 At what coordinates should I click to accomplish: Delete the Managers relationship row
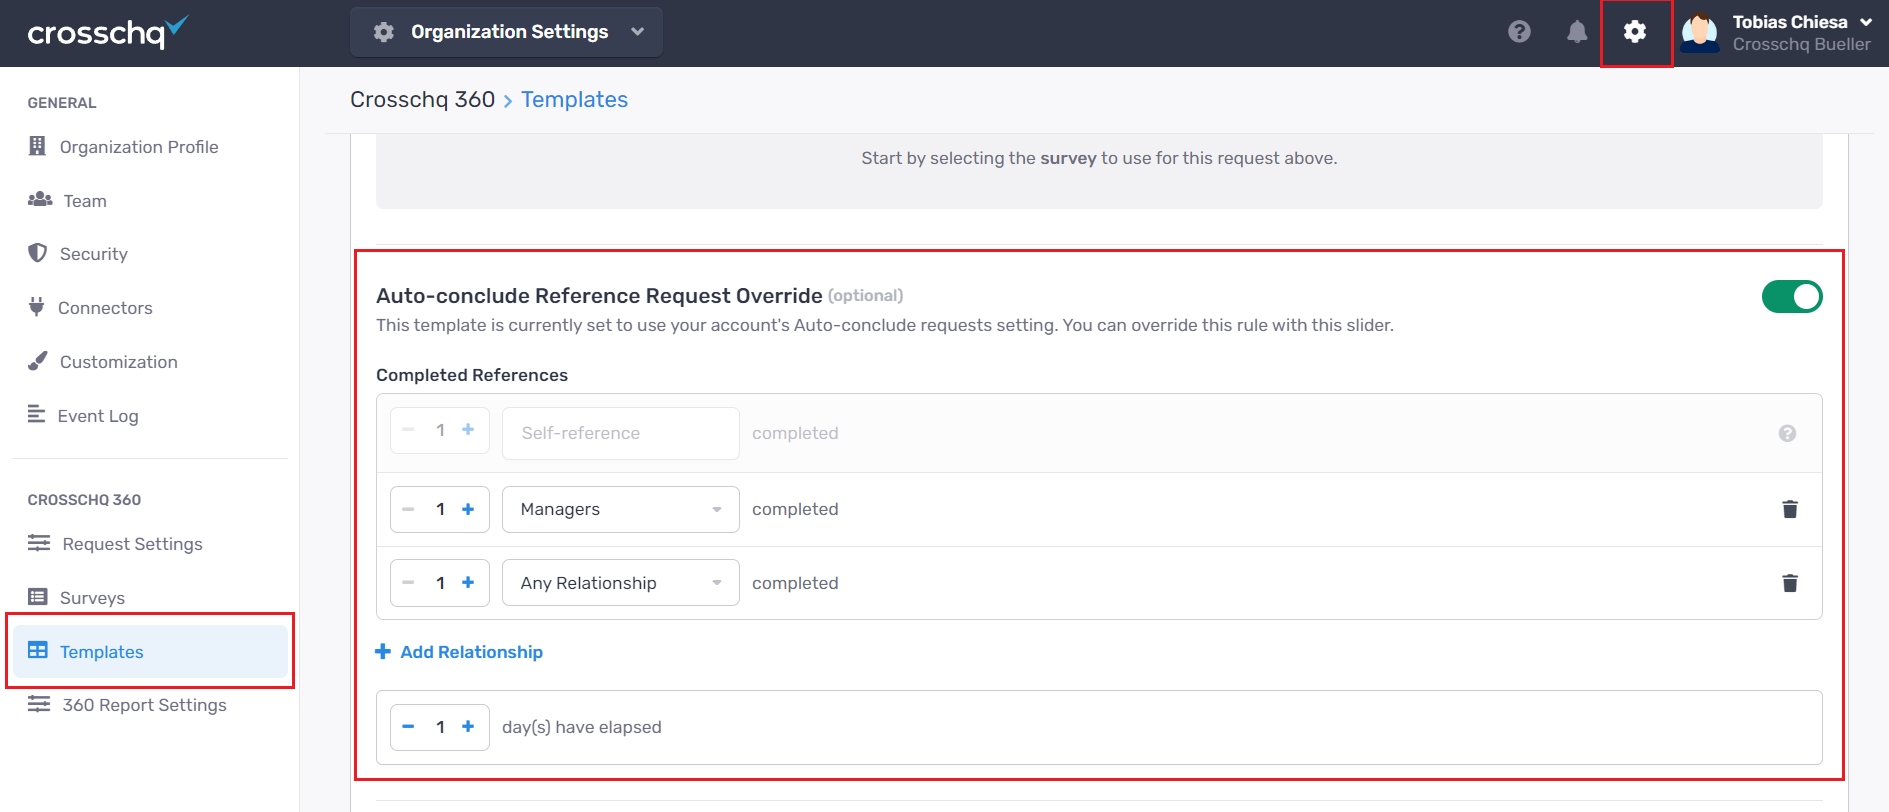coord(1790,509)
